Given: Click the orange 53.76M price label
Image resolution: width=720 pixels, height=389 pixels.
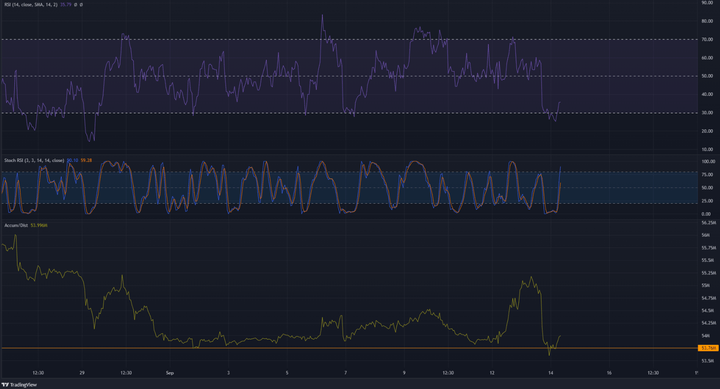Looking at the screenshot, I should pyautogui.click(x=708, y=348).
